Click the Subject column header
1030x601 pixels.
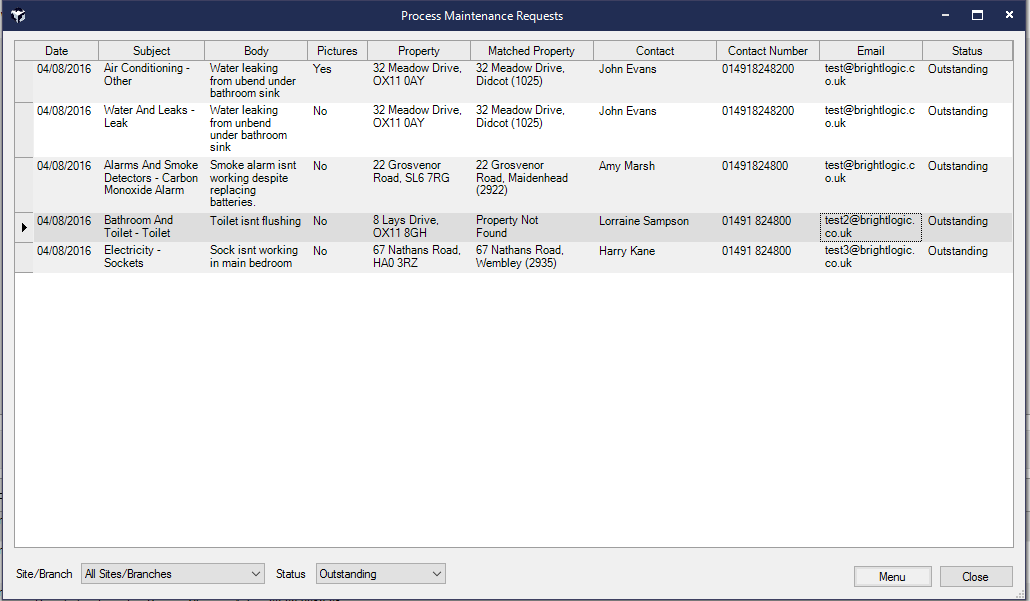click(152, 51)
